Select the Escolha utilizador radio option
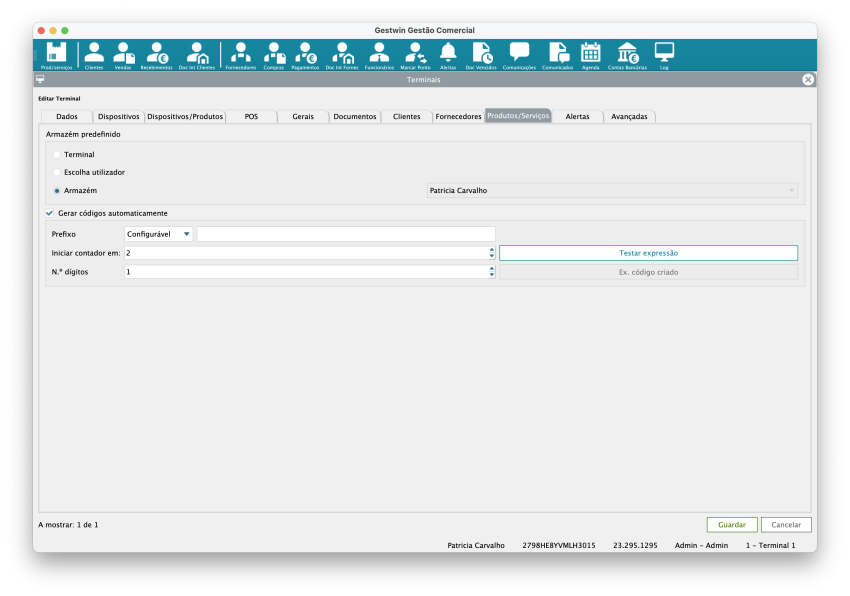The height and width of the screenshot is (596, 850). coord(57,172)
